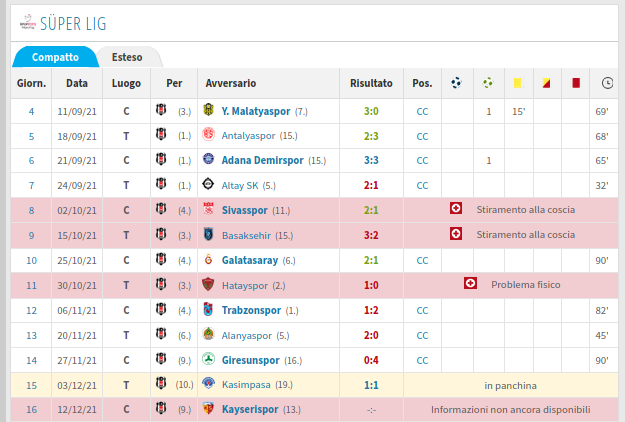Select the Compatto tab

click(x=55, y=57)
